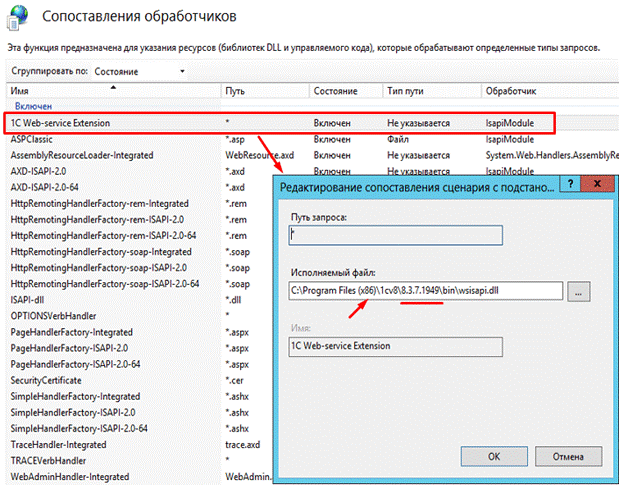Close the handler mapping edit dialog

coord(598,184)
